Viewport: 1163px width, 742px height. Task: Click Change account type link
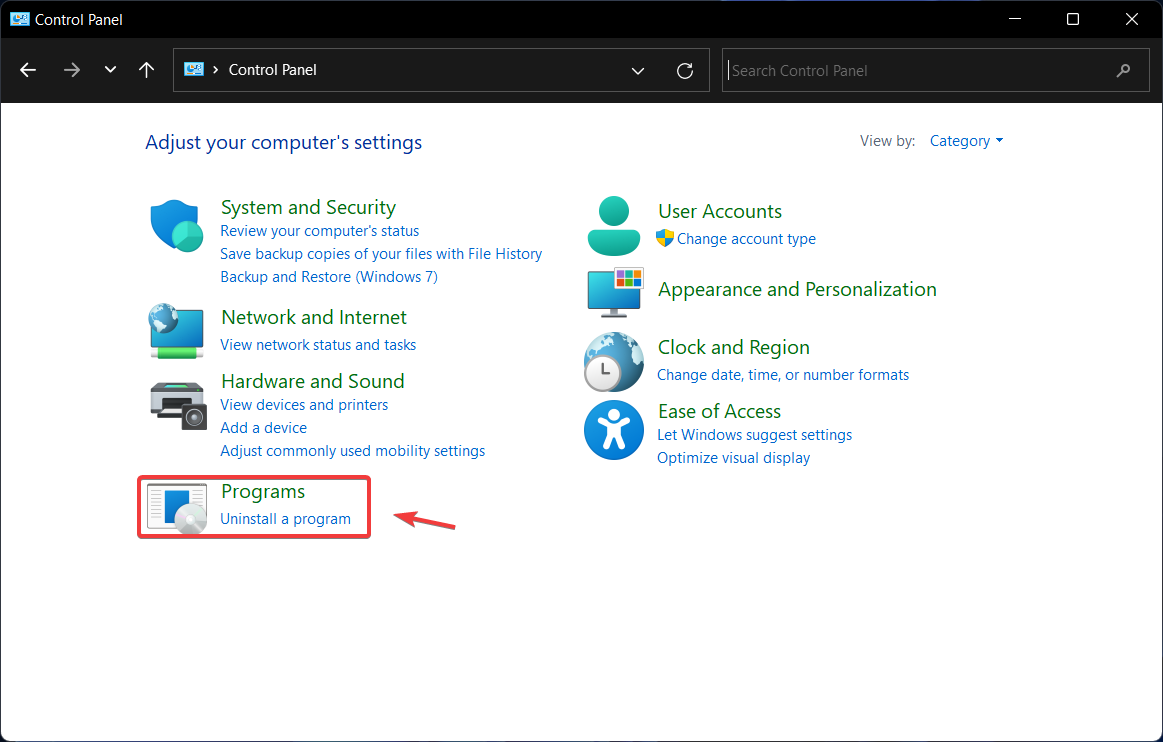(x=746, y=238)
